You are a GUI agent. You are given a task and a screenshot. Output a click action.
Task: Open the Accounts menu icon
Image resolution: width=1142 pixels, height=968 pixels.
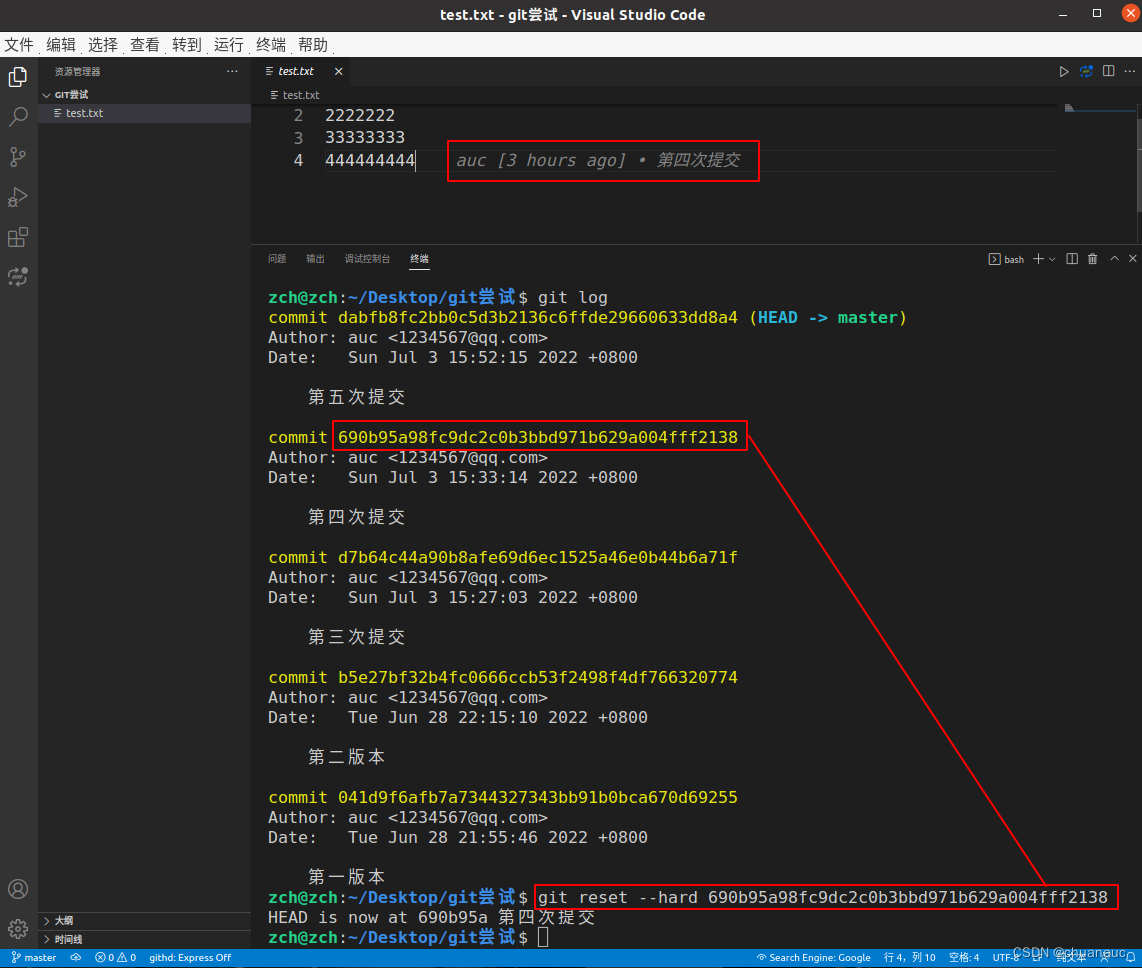coord(18,889)
